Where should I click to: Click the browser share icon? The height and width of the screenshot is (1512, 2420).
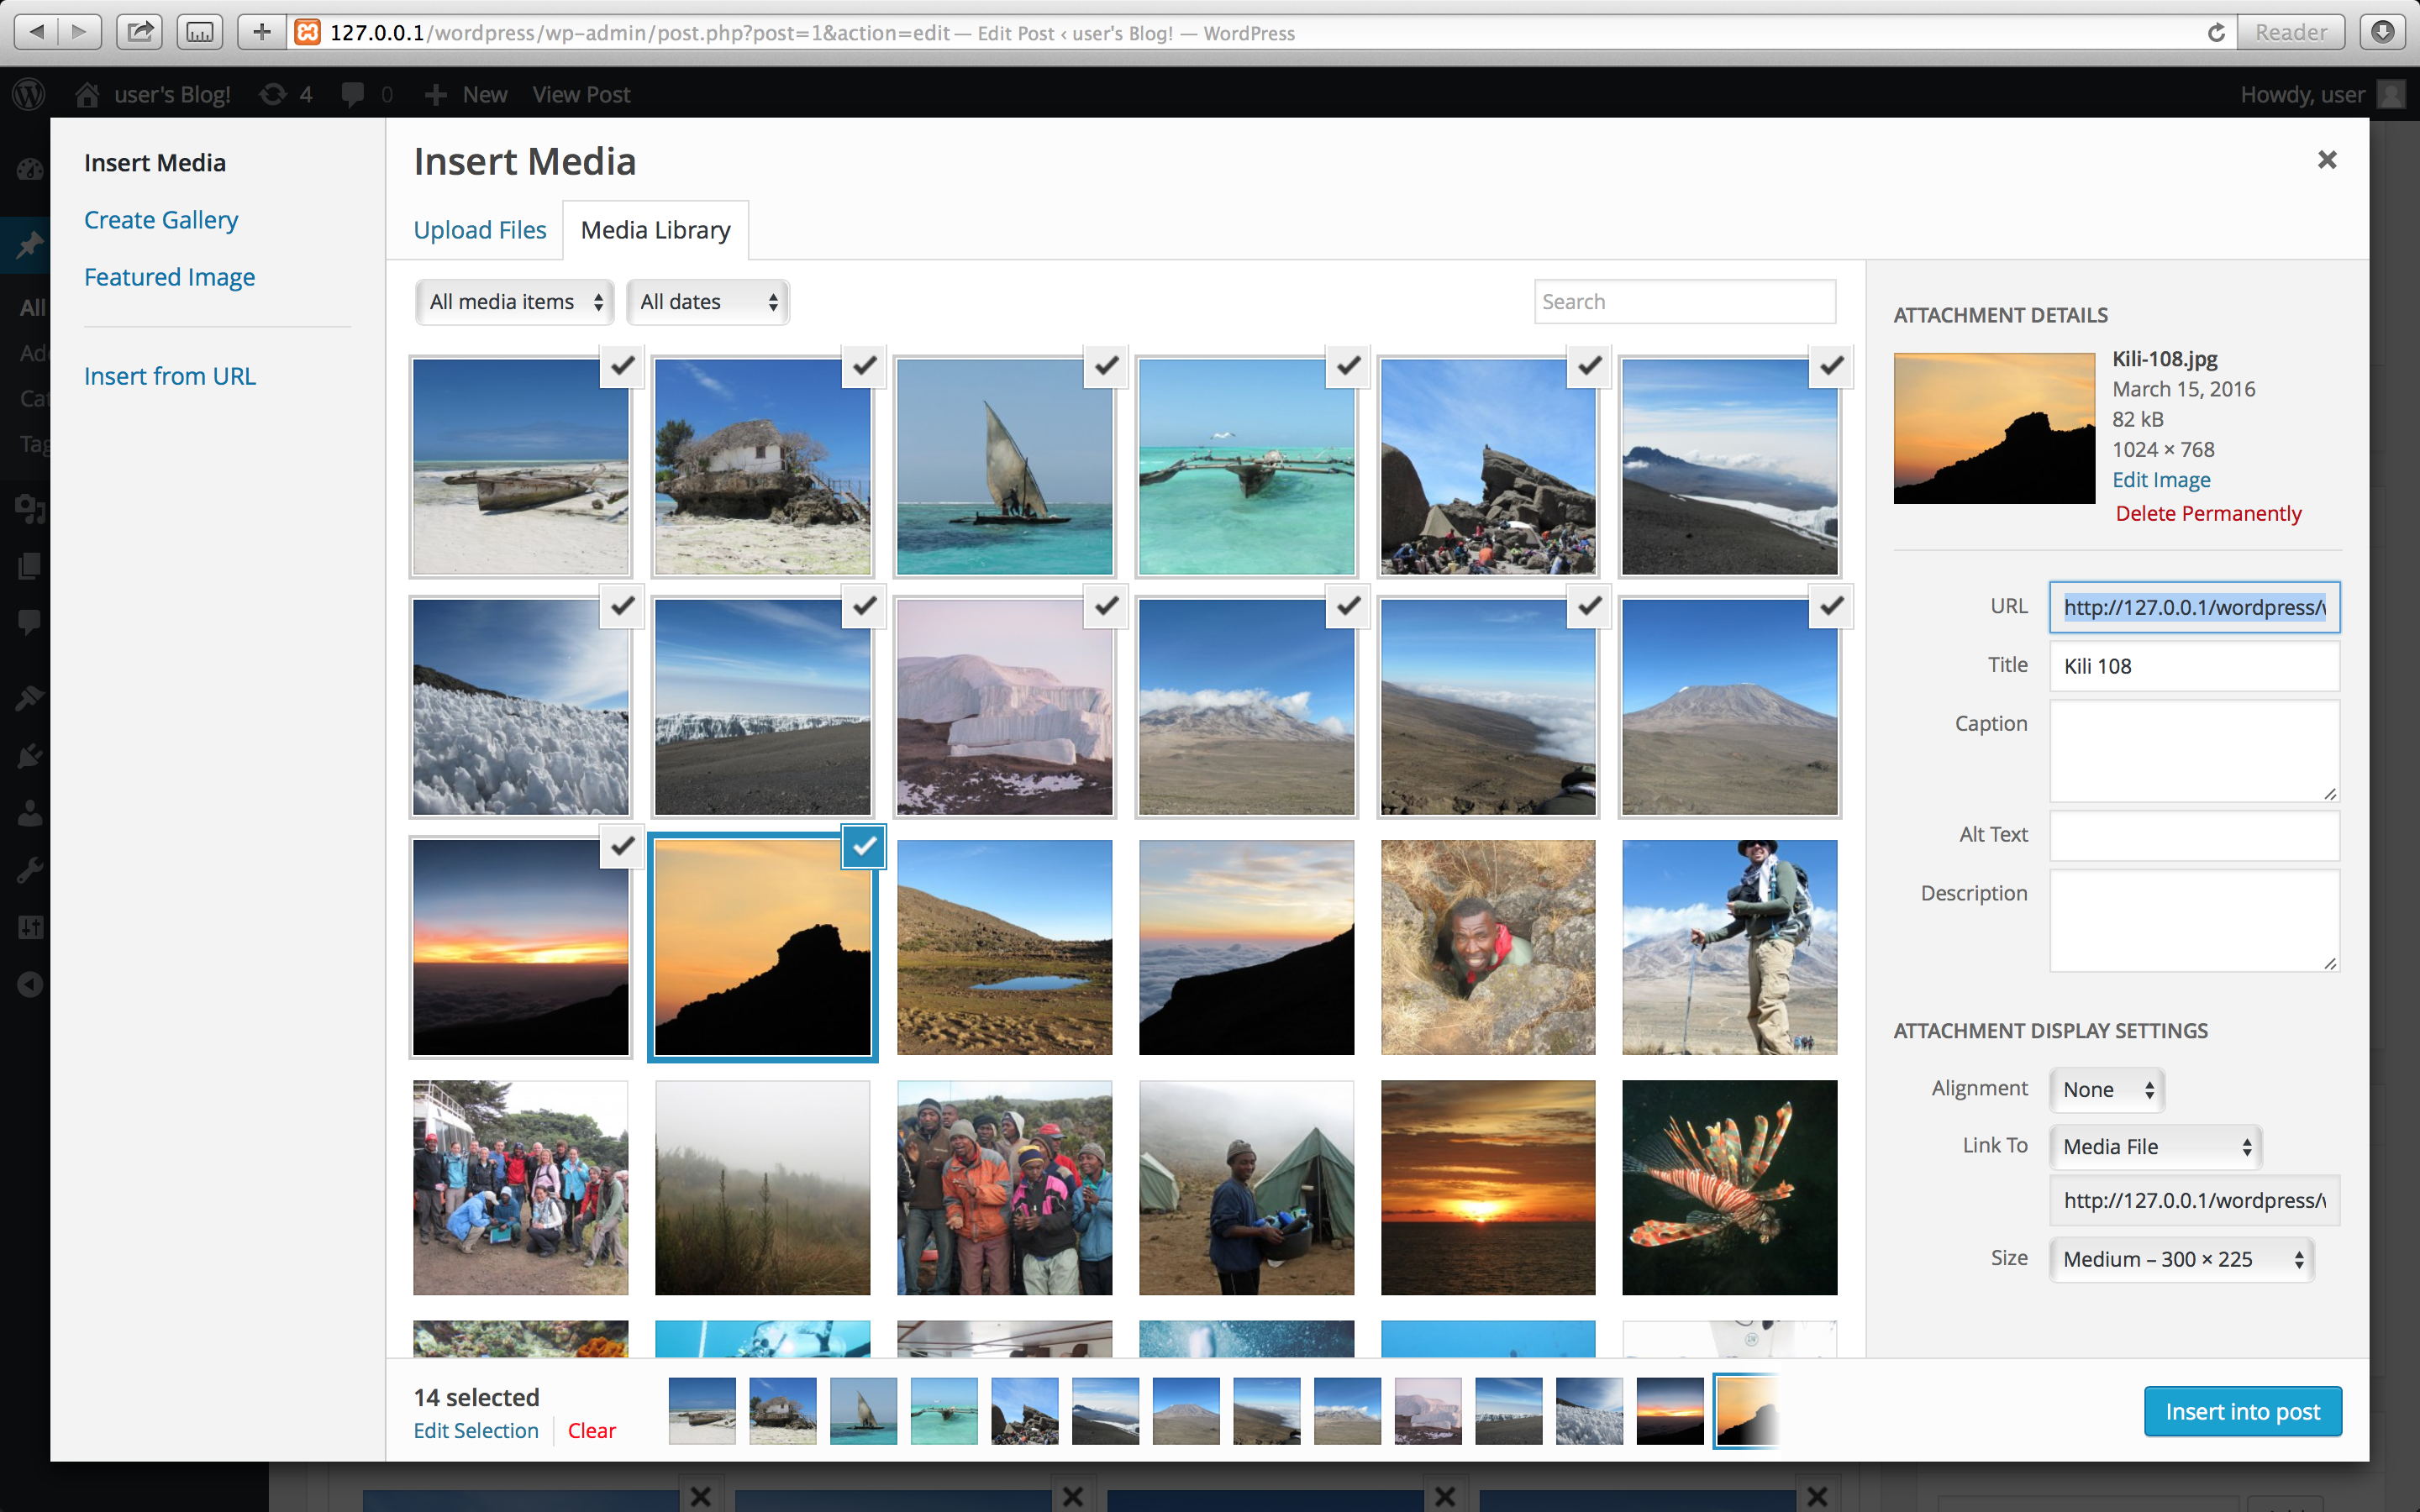140,32
